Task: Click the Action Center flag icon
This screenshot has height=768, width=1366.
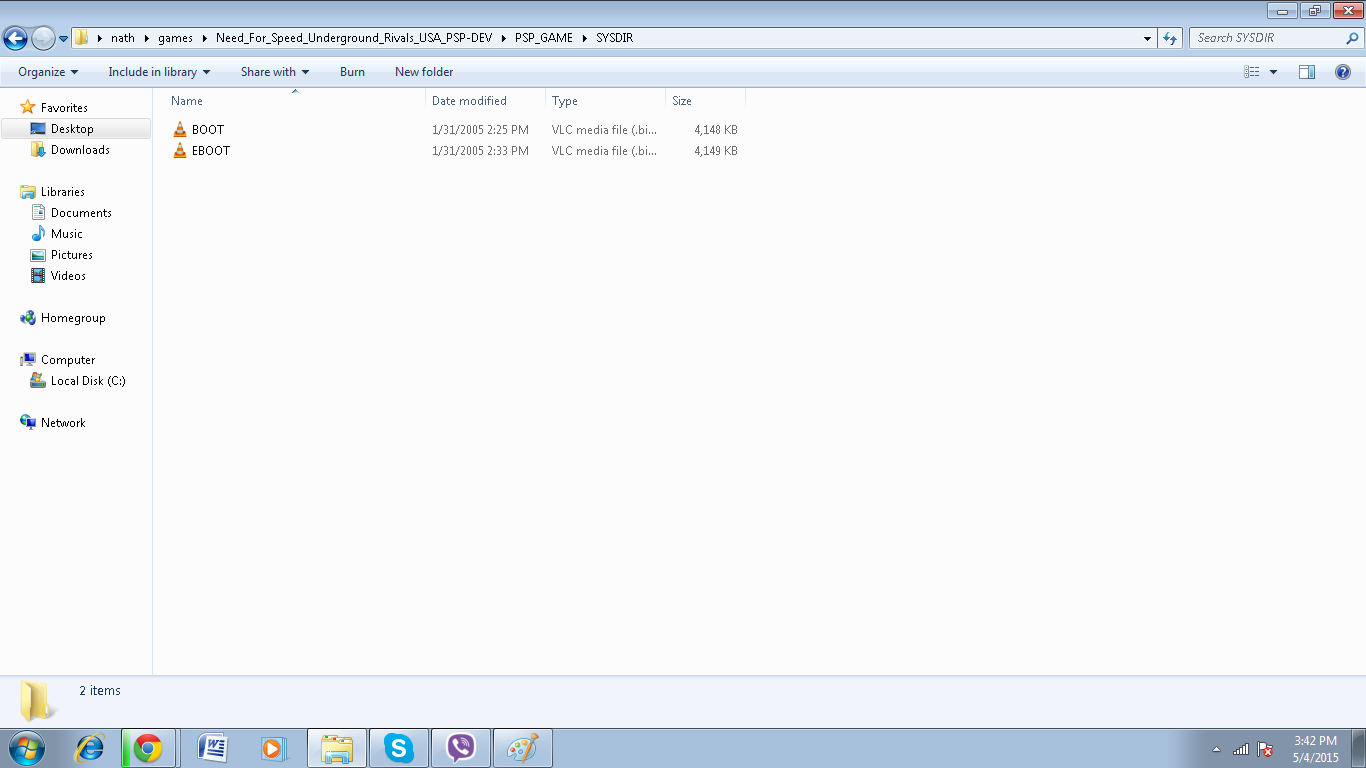Action: pyautogui.click(x=1265, y=749)
